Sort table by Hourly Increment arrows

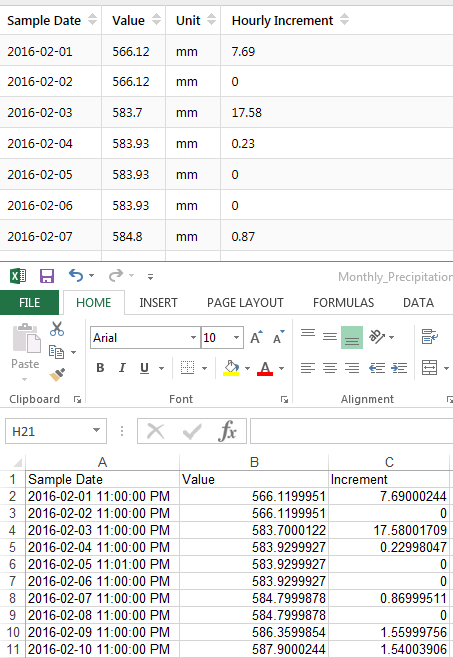pyautogui.click(x=344, y=20)
